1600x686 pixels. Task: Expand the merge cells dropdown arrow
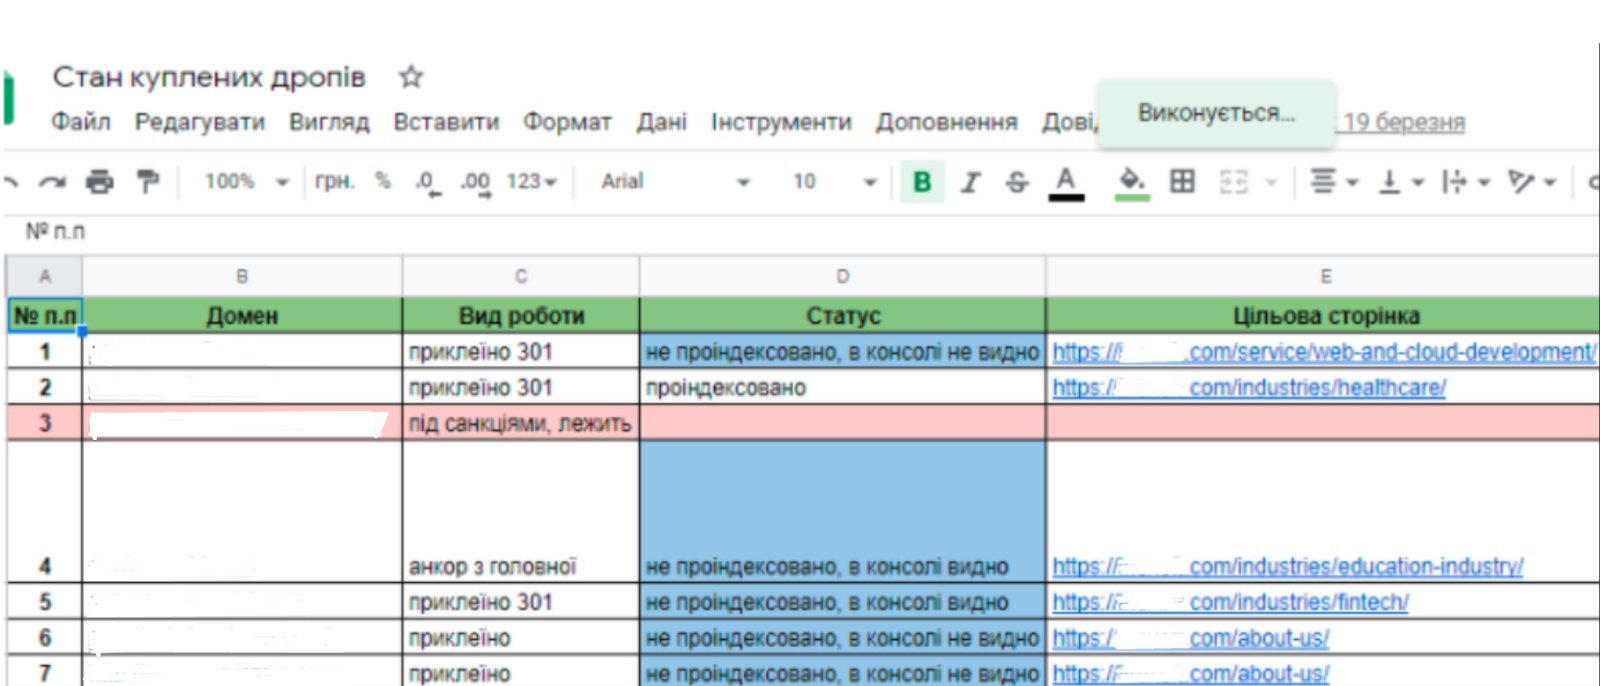(x=1272, y=182)
